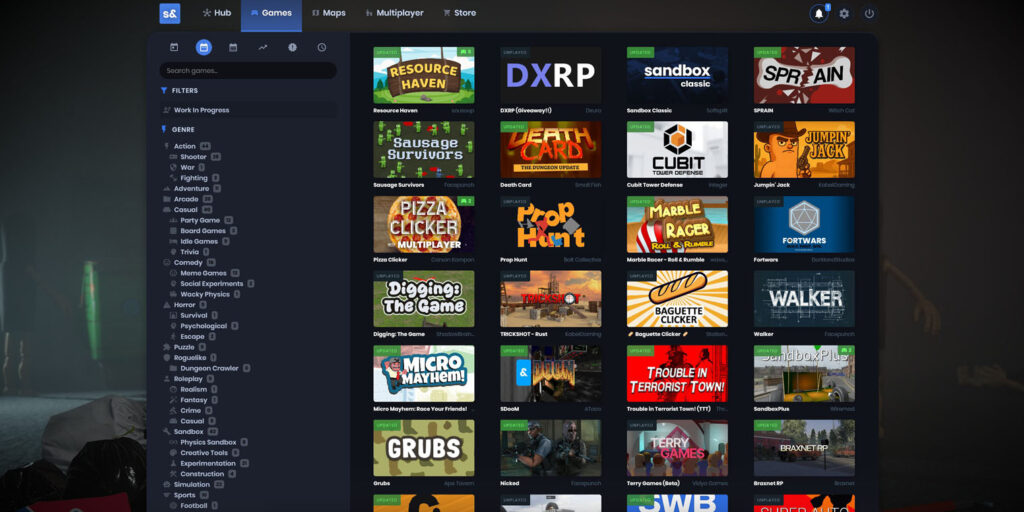Click the s& logo icon
Viewport: 1024px width, 512px height.
tap(170, 14)
